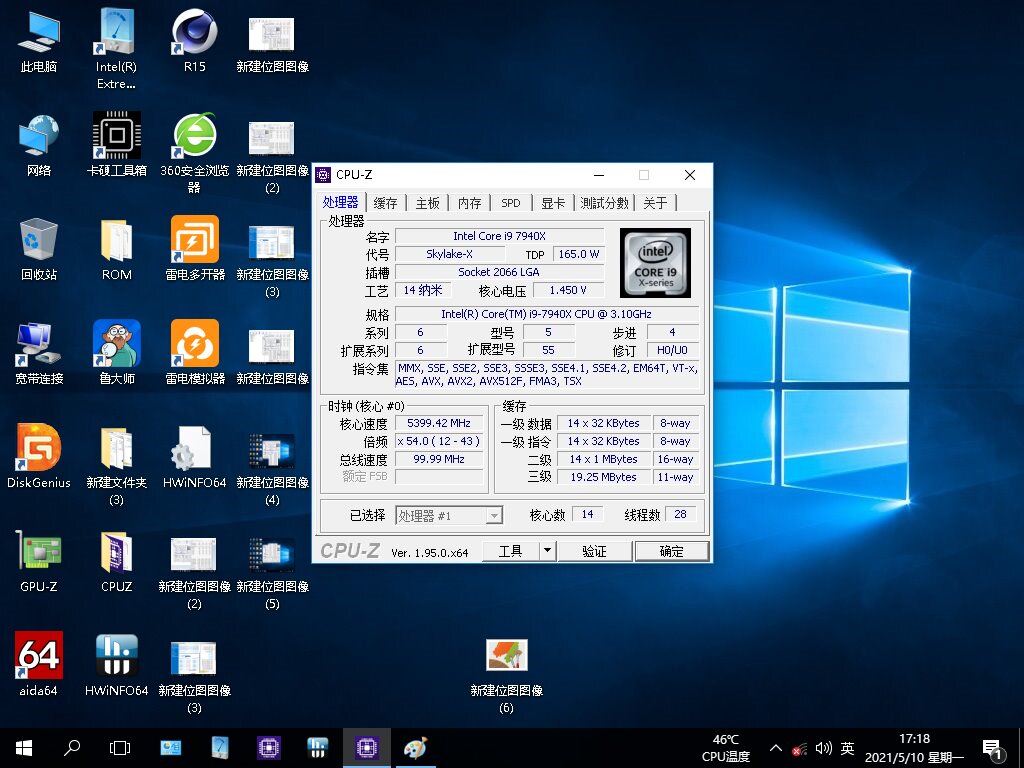The height and width of the screenshot is (768, 1024).
Task: Show hidden tray icons chevron
Action: (x=775, y=748)
